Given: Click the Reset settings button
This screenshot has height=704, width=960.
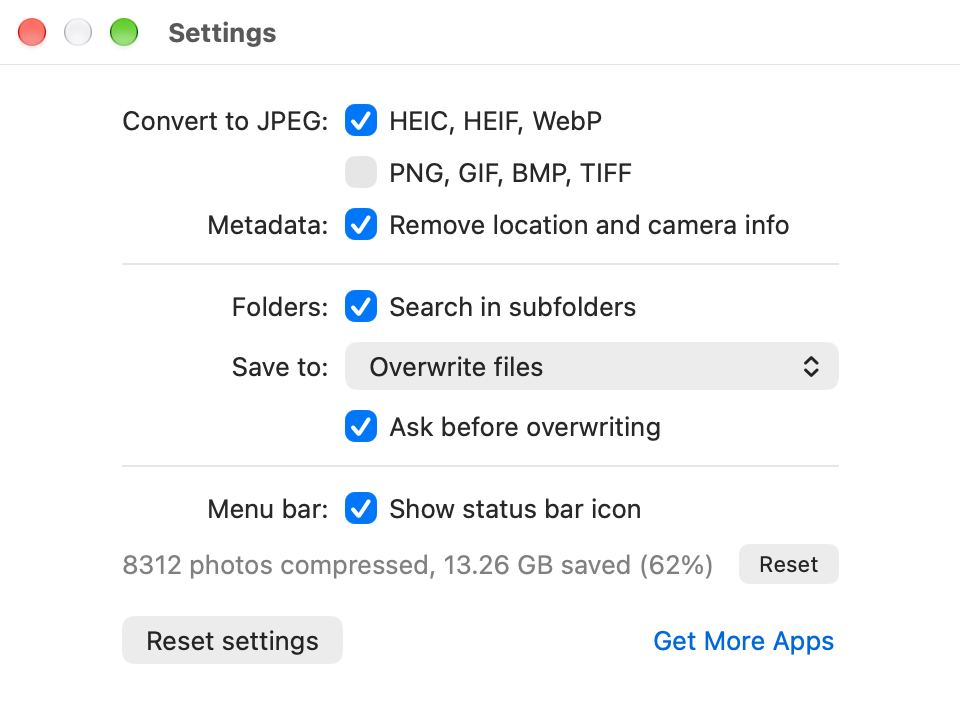Looking at the screenshot, I should 232,640.
